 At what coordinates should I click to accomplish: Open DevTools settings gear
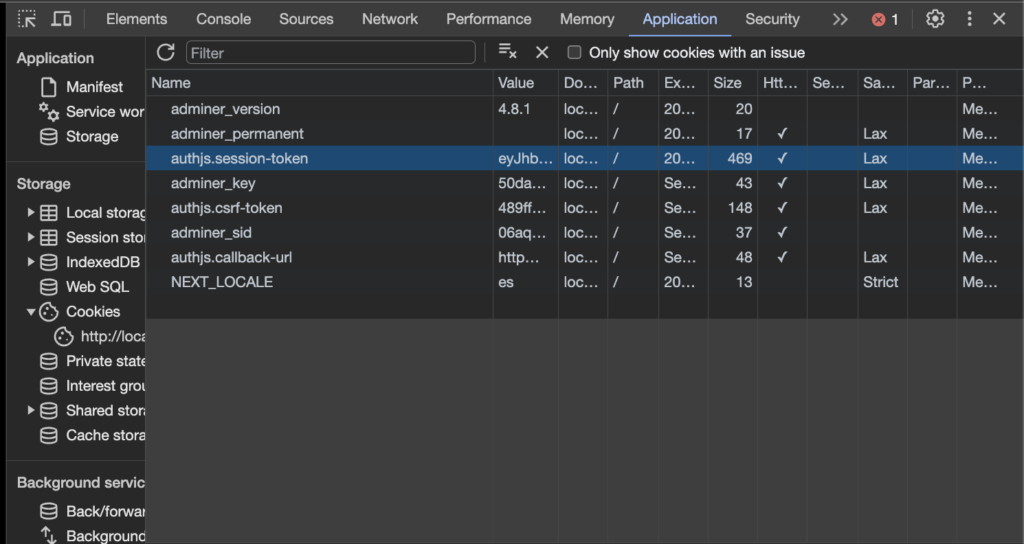[935, 19]
